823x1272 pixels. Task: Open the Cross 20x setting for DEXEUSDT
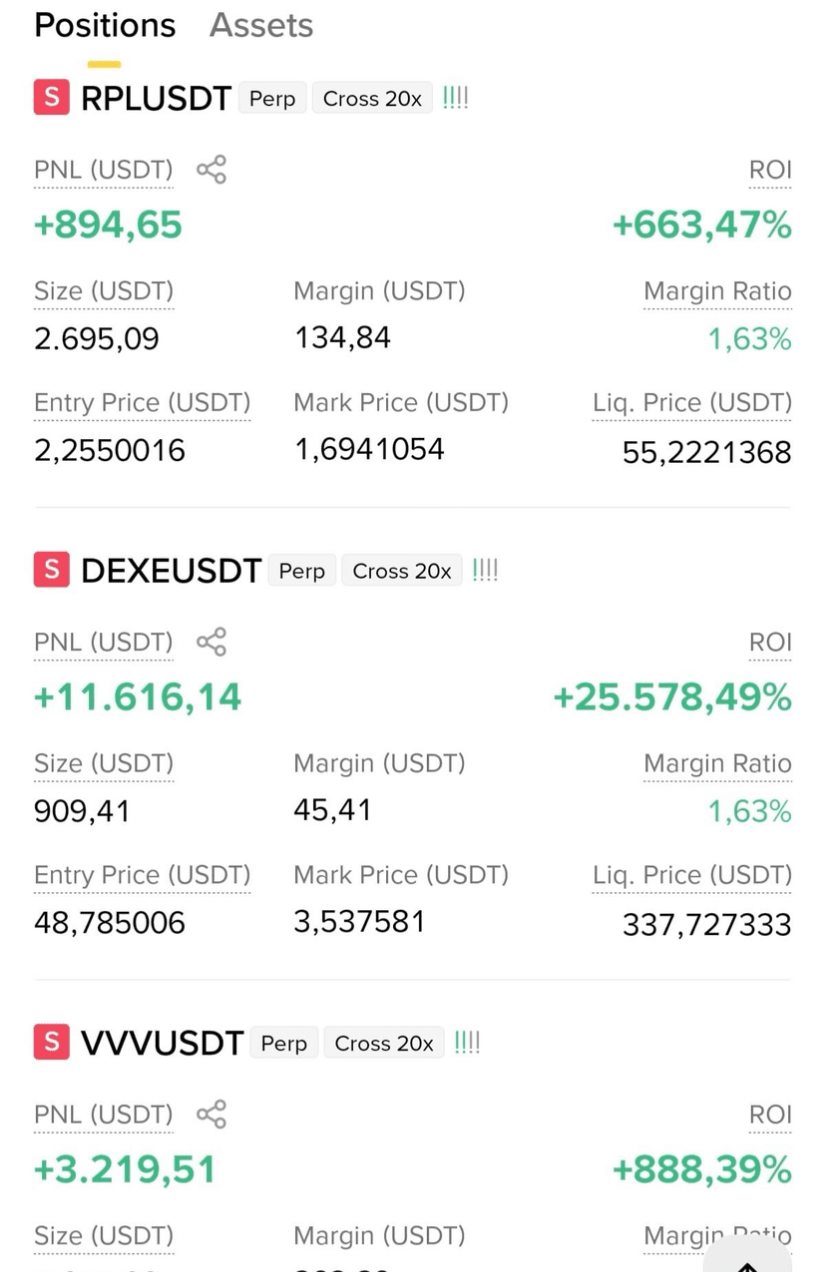pyautogui.click(x=402, y=571)
